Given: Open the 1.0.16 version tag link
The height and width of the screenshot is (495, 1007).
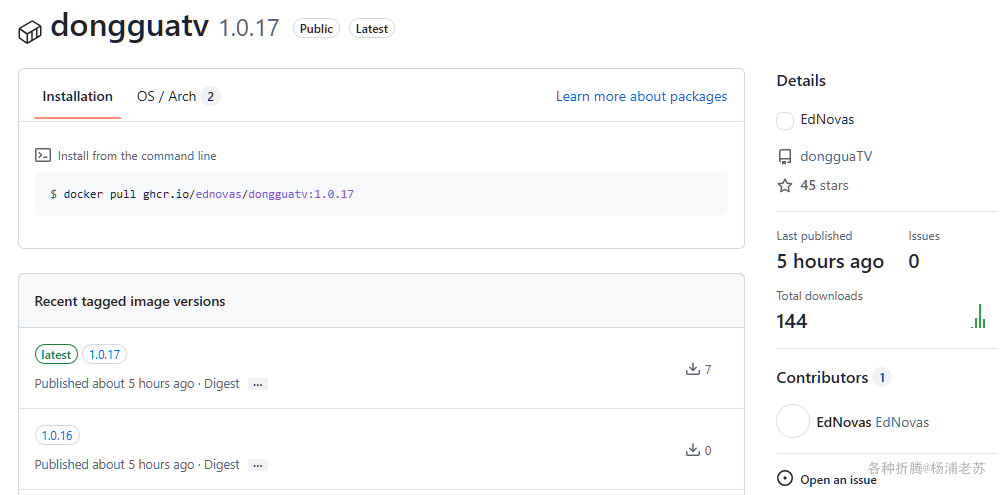Looking at the screenshot, I should (x=57, y=435).
